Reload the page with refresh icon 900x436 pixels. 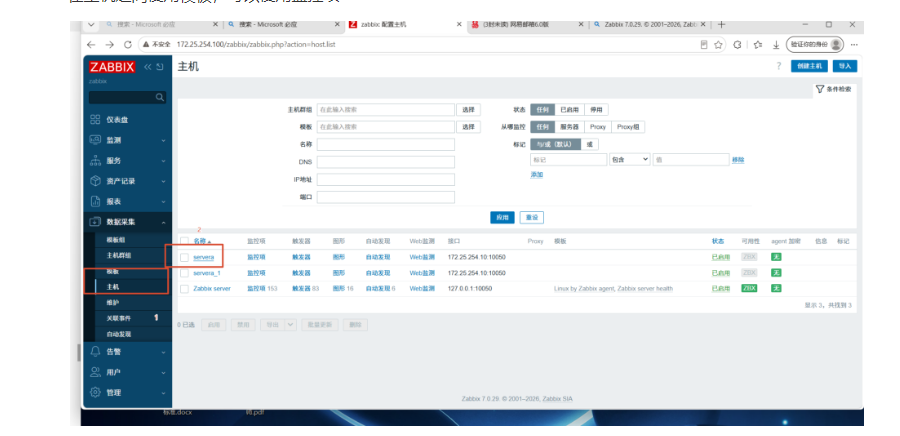tap(128, 44)
